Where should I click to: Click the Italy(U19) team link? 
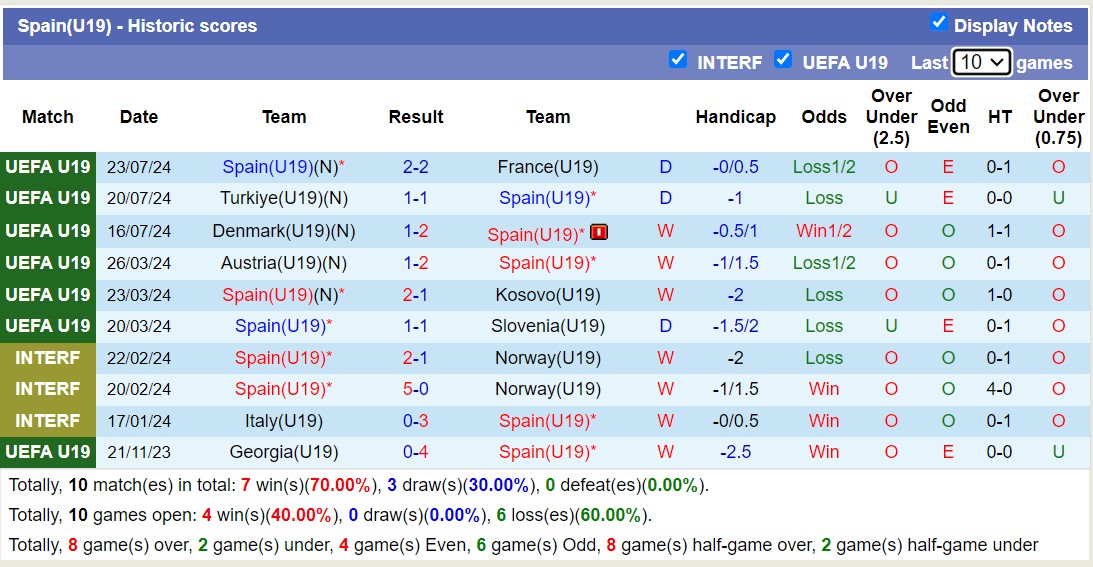284,421
